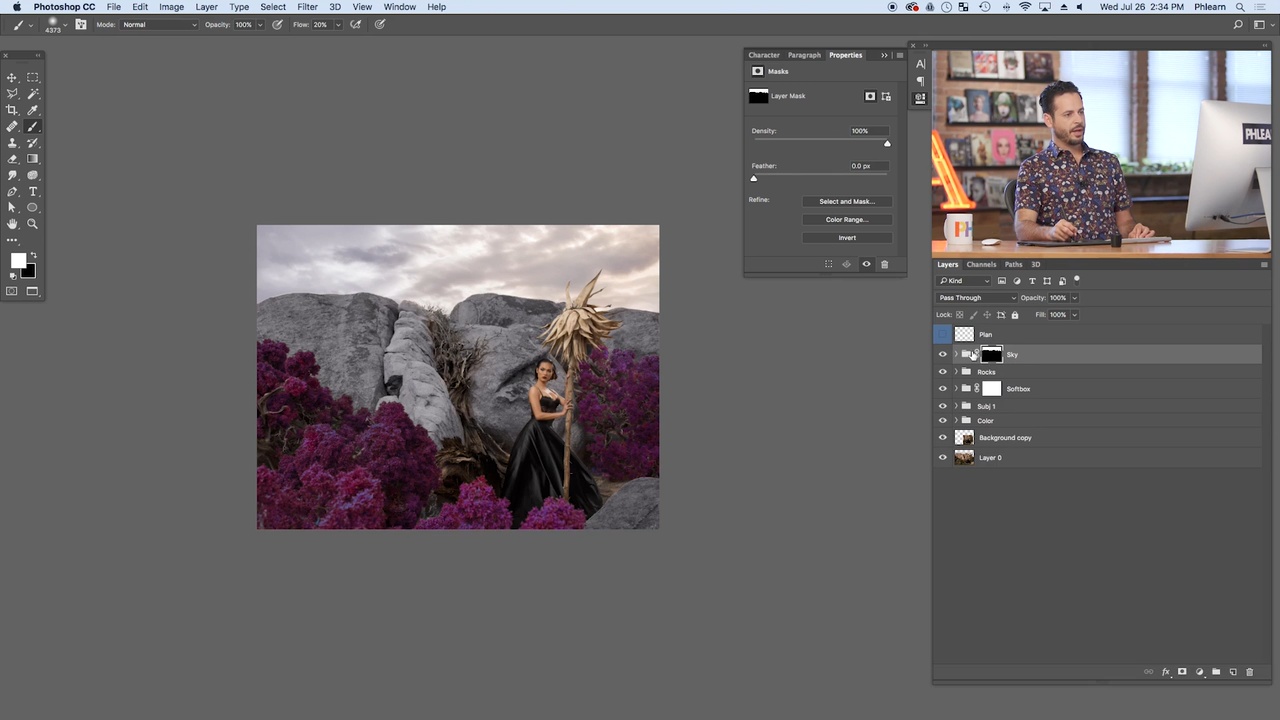
Task: Open the Layer menu
Action: pos(207,7)
